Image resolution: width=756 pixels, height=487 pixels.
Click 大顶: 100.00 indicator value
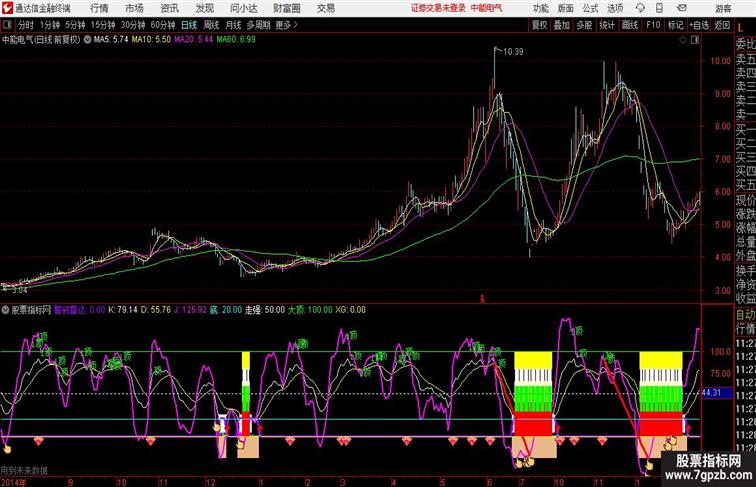[x=310, y=310]
